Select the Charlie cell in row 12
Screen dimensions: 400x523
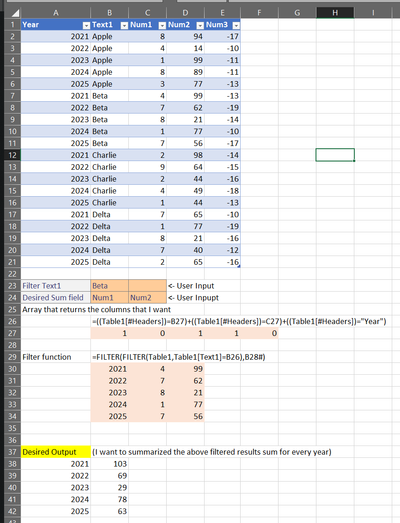tap(109, 155)
